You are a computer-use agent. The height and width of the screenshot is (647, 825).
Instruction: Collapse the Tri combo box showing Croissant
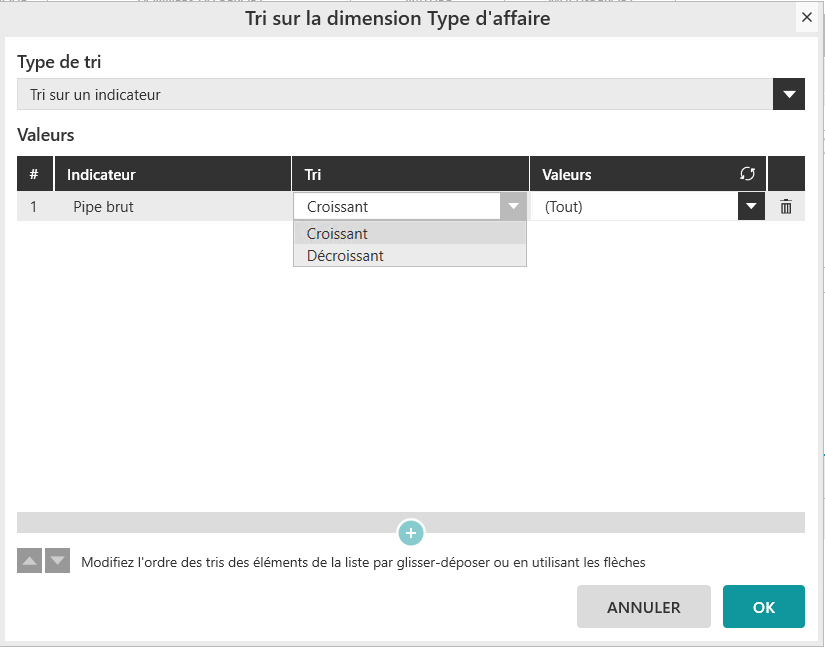pyautogui.click(x=513, y=207)
